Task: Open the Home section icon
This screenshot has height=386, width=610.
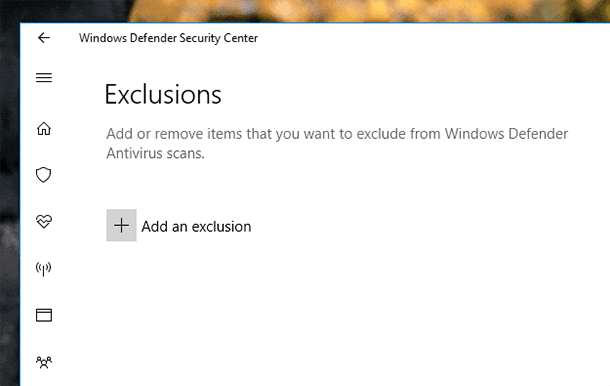Action: (44, 128)
